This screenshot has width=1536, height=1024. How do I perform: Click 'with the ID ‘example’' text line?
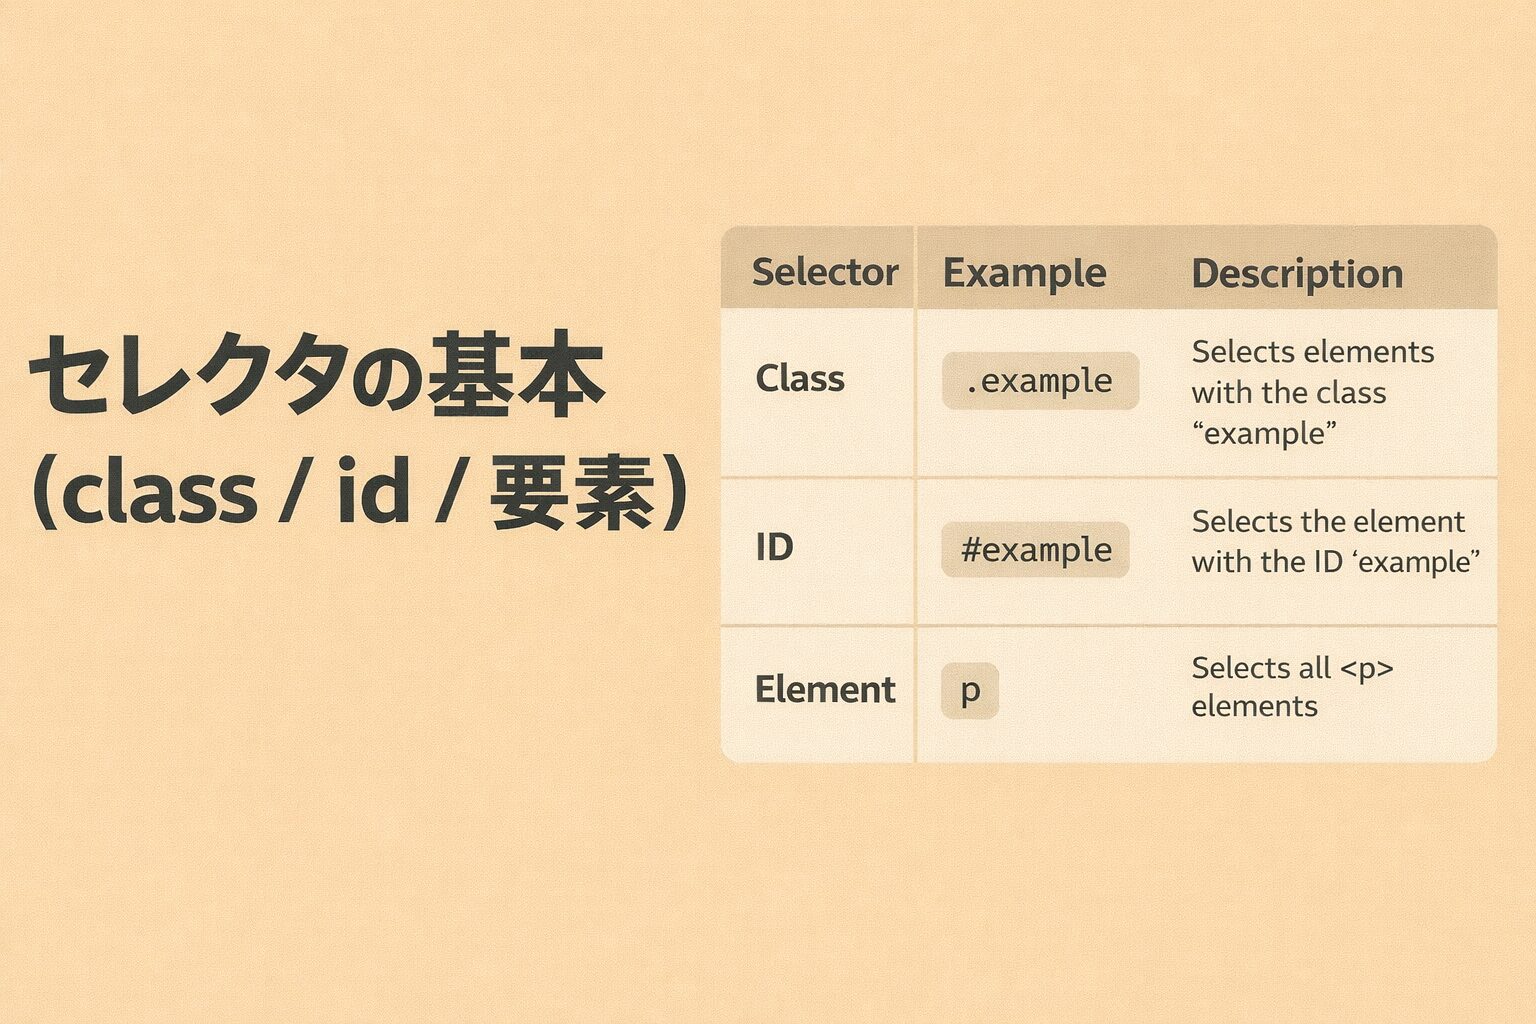[x=1336, y=562]
